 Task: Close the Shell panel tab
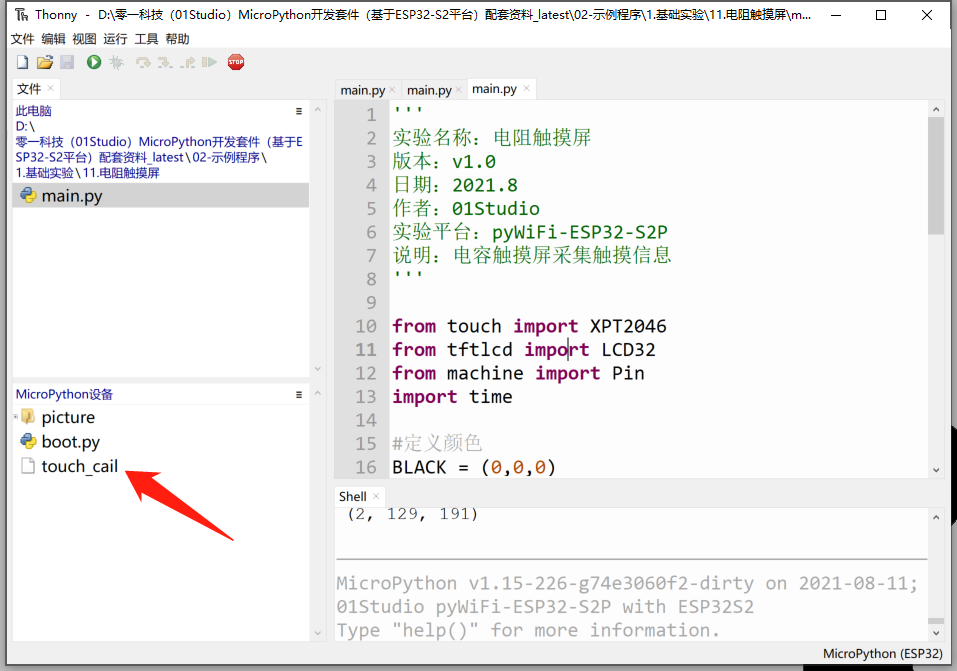[x=377, y=496]
